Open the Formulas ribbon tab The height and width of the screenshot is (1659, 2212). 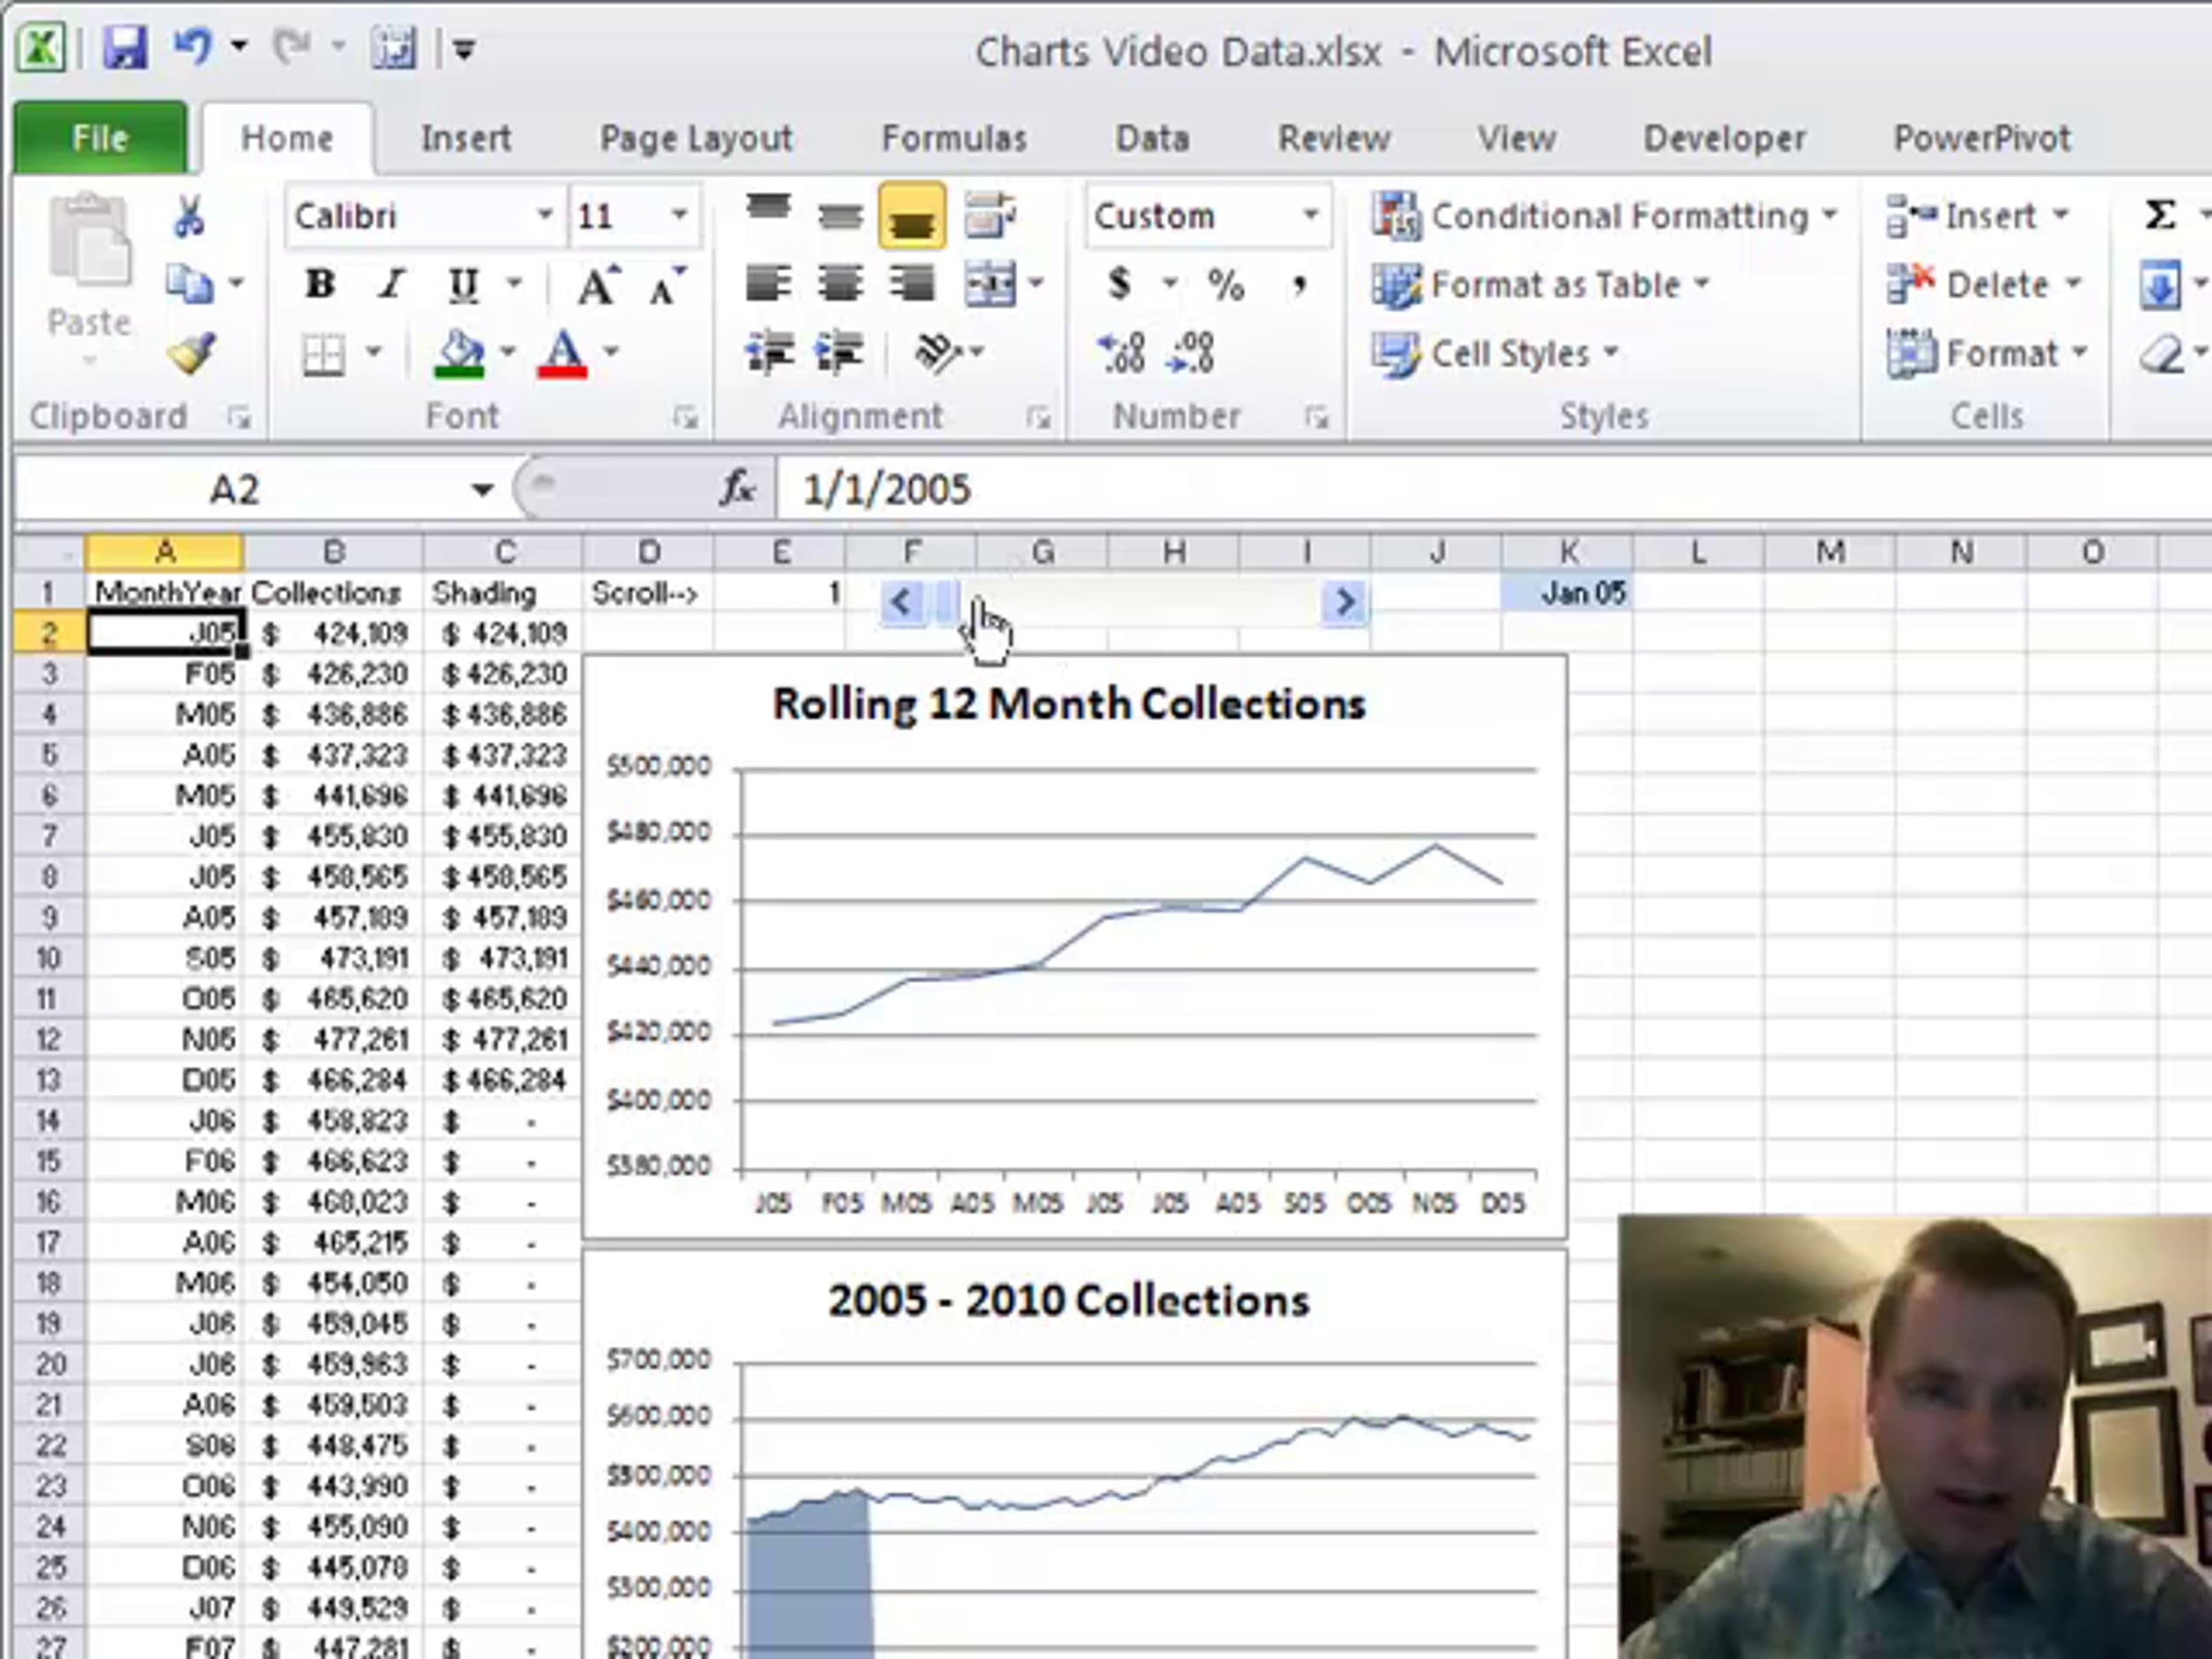coord(954,138)
